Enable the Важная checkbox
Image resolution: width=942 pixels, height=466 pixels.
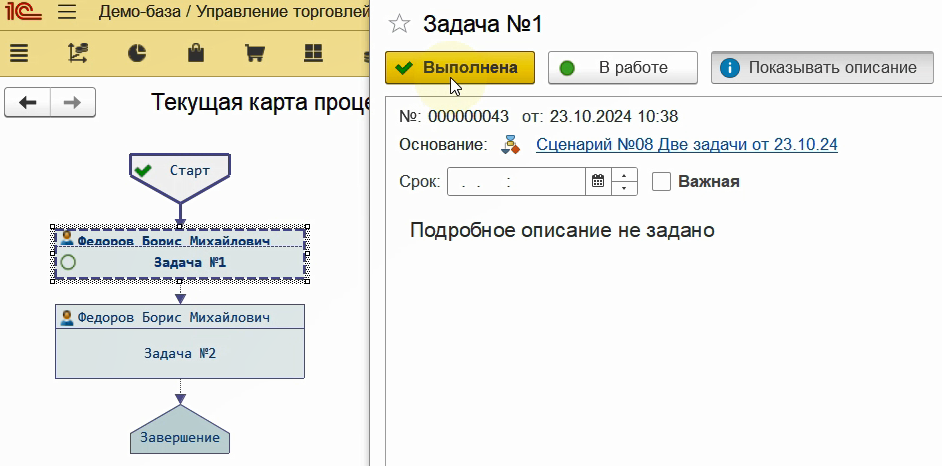point(661,181)
